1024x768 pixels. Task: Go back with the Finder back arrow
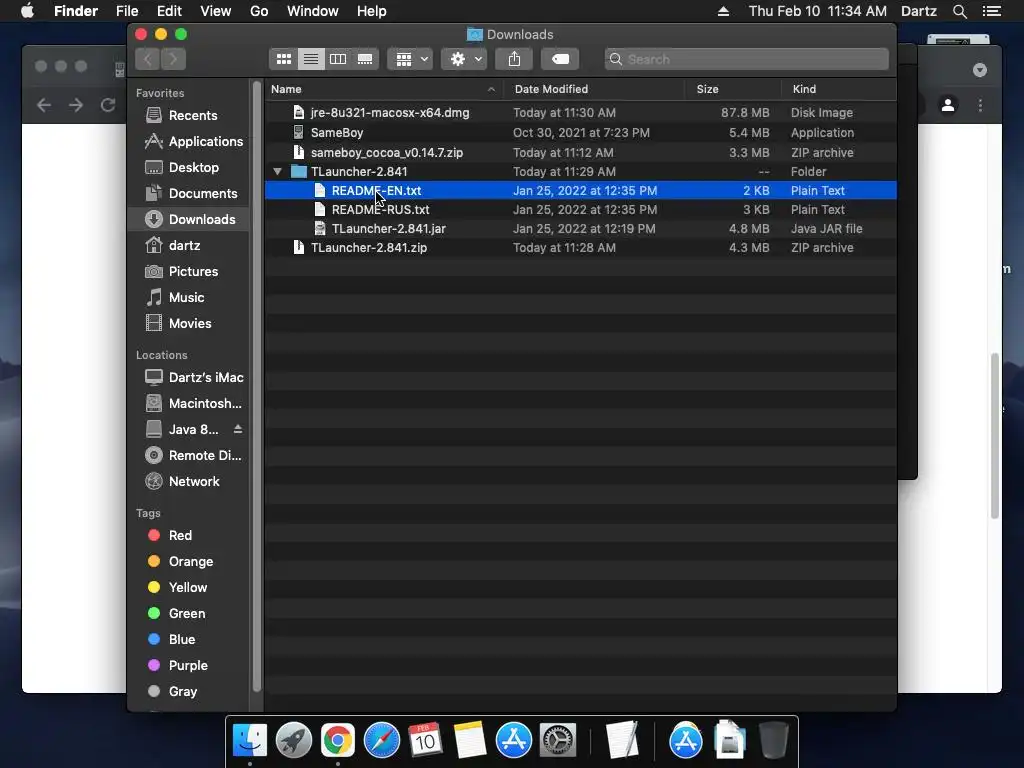click(148, 59)
